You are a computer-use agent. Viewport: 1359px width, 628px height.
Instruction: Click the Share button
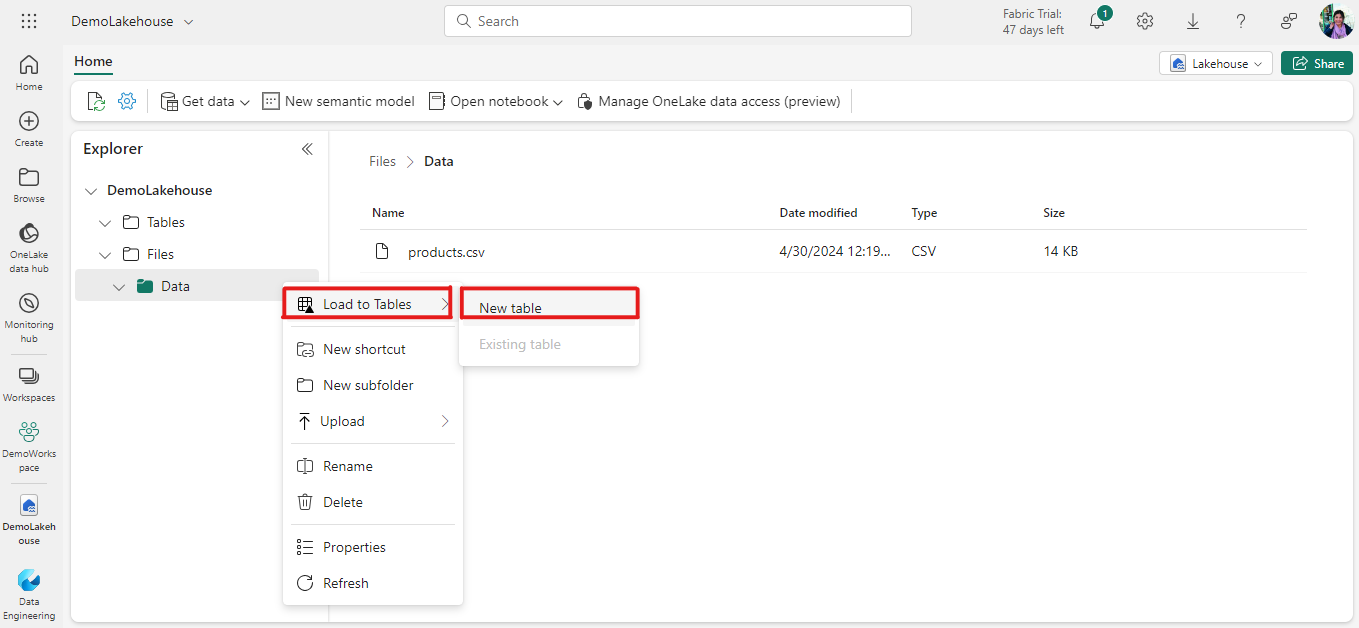point(1317,63)
